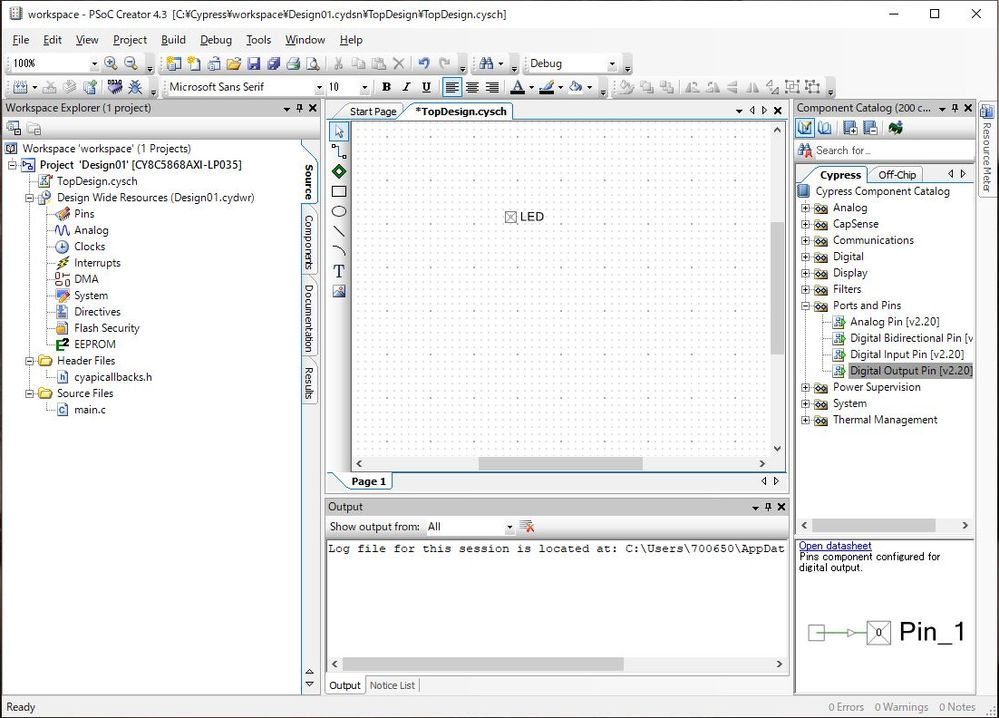The height and width of the screenshot is (718, 999).
Task: Collapse the Ports and Pins category
Action: click(807, 305)
